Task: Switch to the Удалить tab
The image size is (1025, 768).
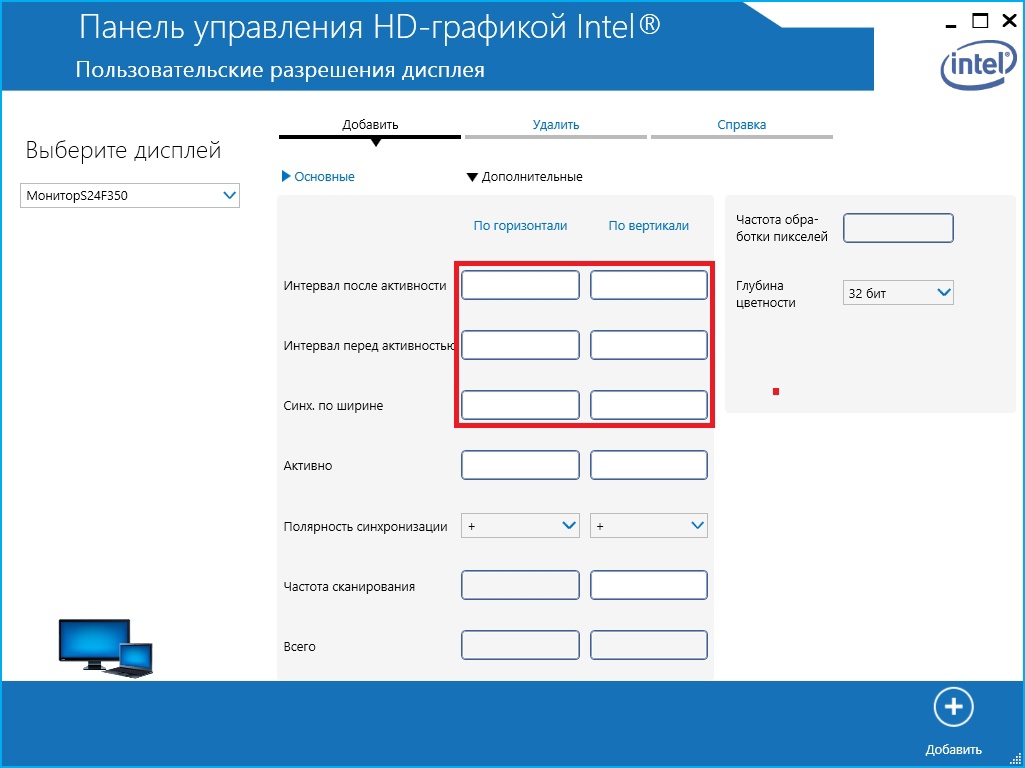Action: click(556, 125)
